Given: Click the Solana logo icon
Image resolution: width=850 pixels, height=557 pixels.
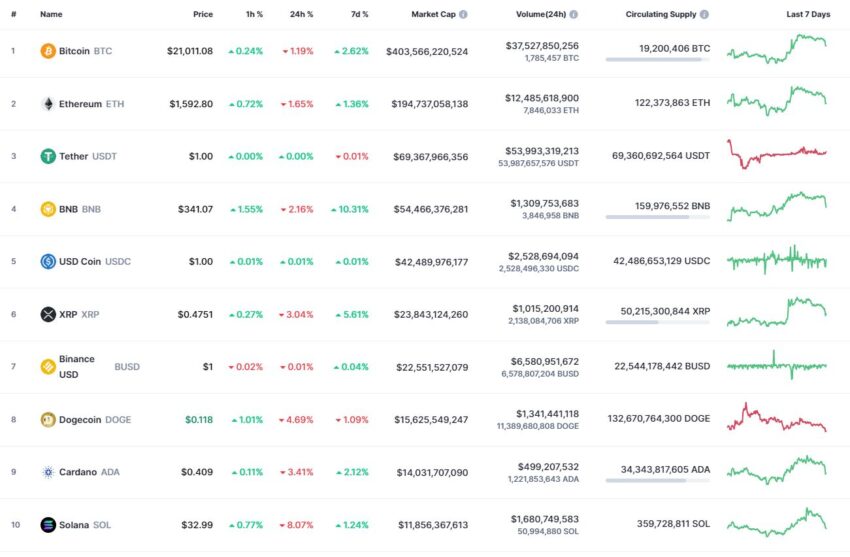Looking at the screenshot, I should 48,524.
